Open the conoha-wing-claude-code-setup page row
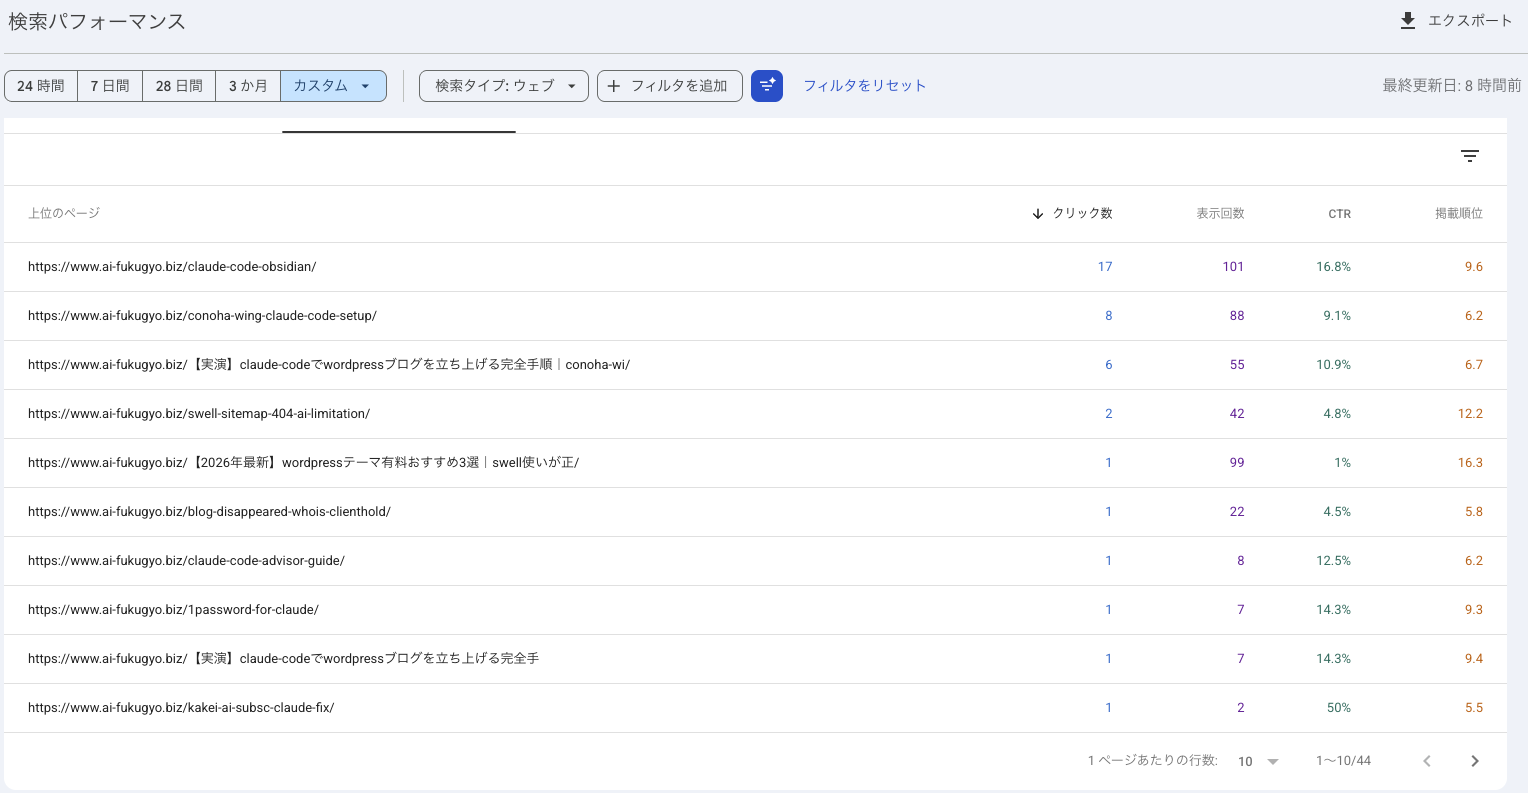This screenshot has width=1528, height=793. tap(755, 316)
